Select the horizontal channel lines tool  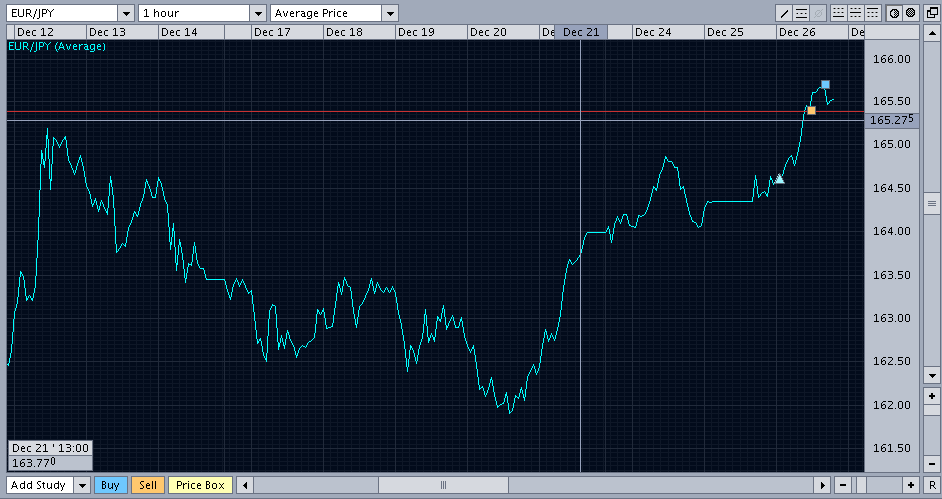click(801, 13)
